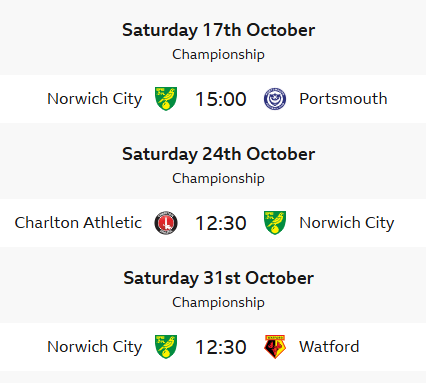This screenshot has height=383, width=426.
Task: Select Norwich City name in 24th October match
Action: [347, 223]
